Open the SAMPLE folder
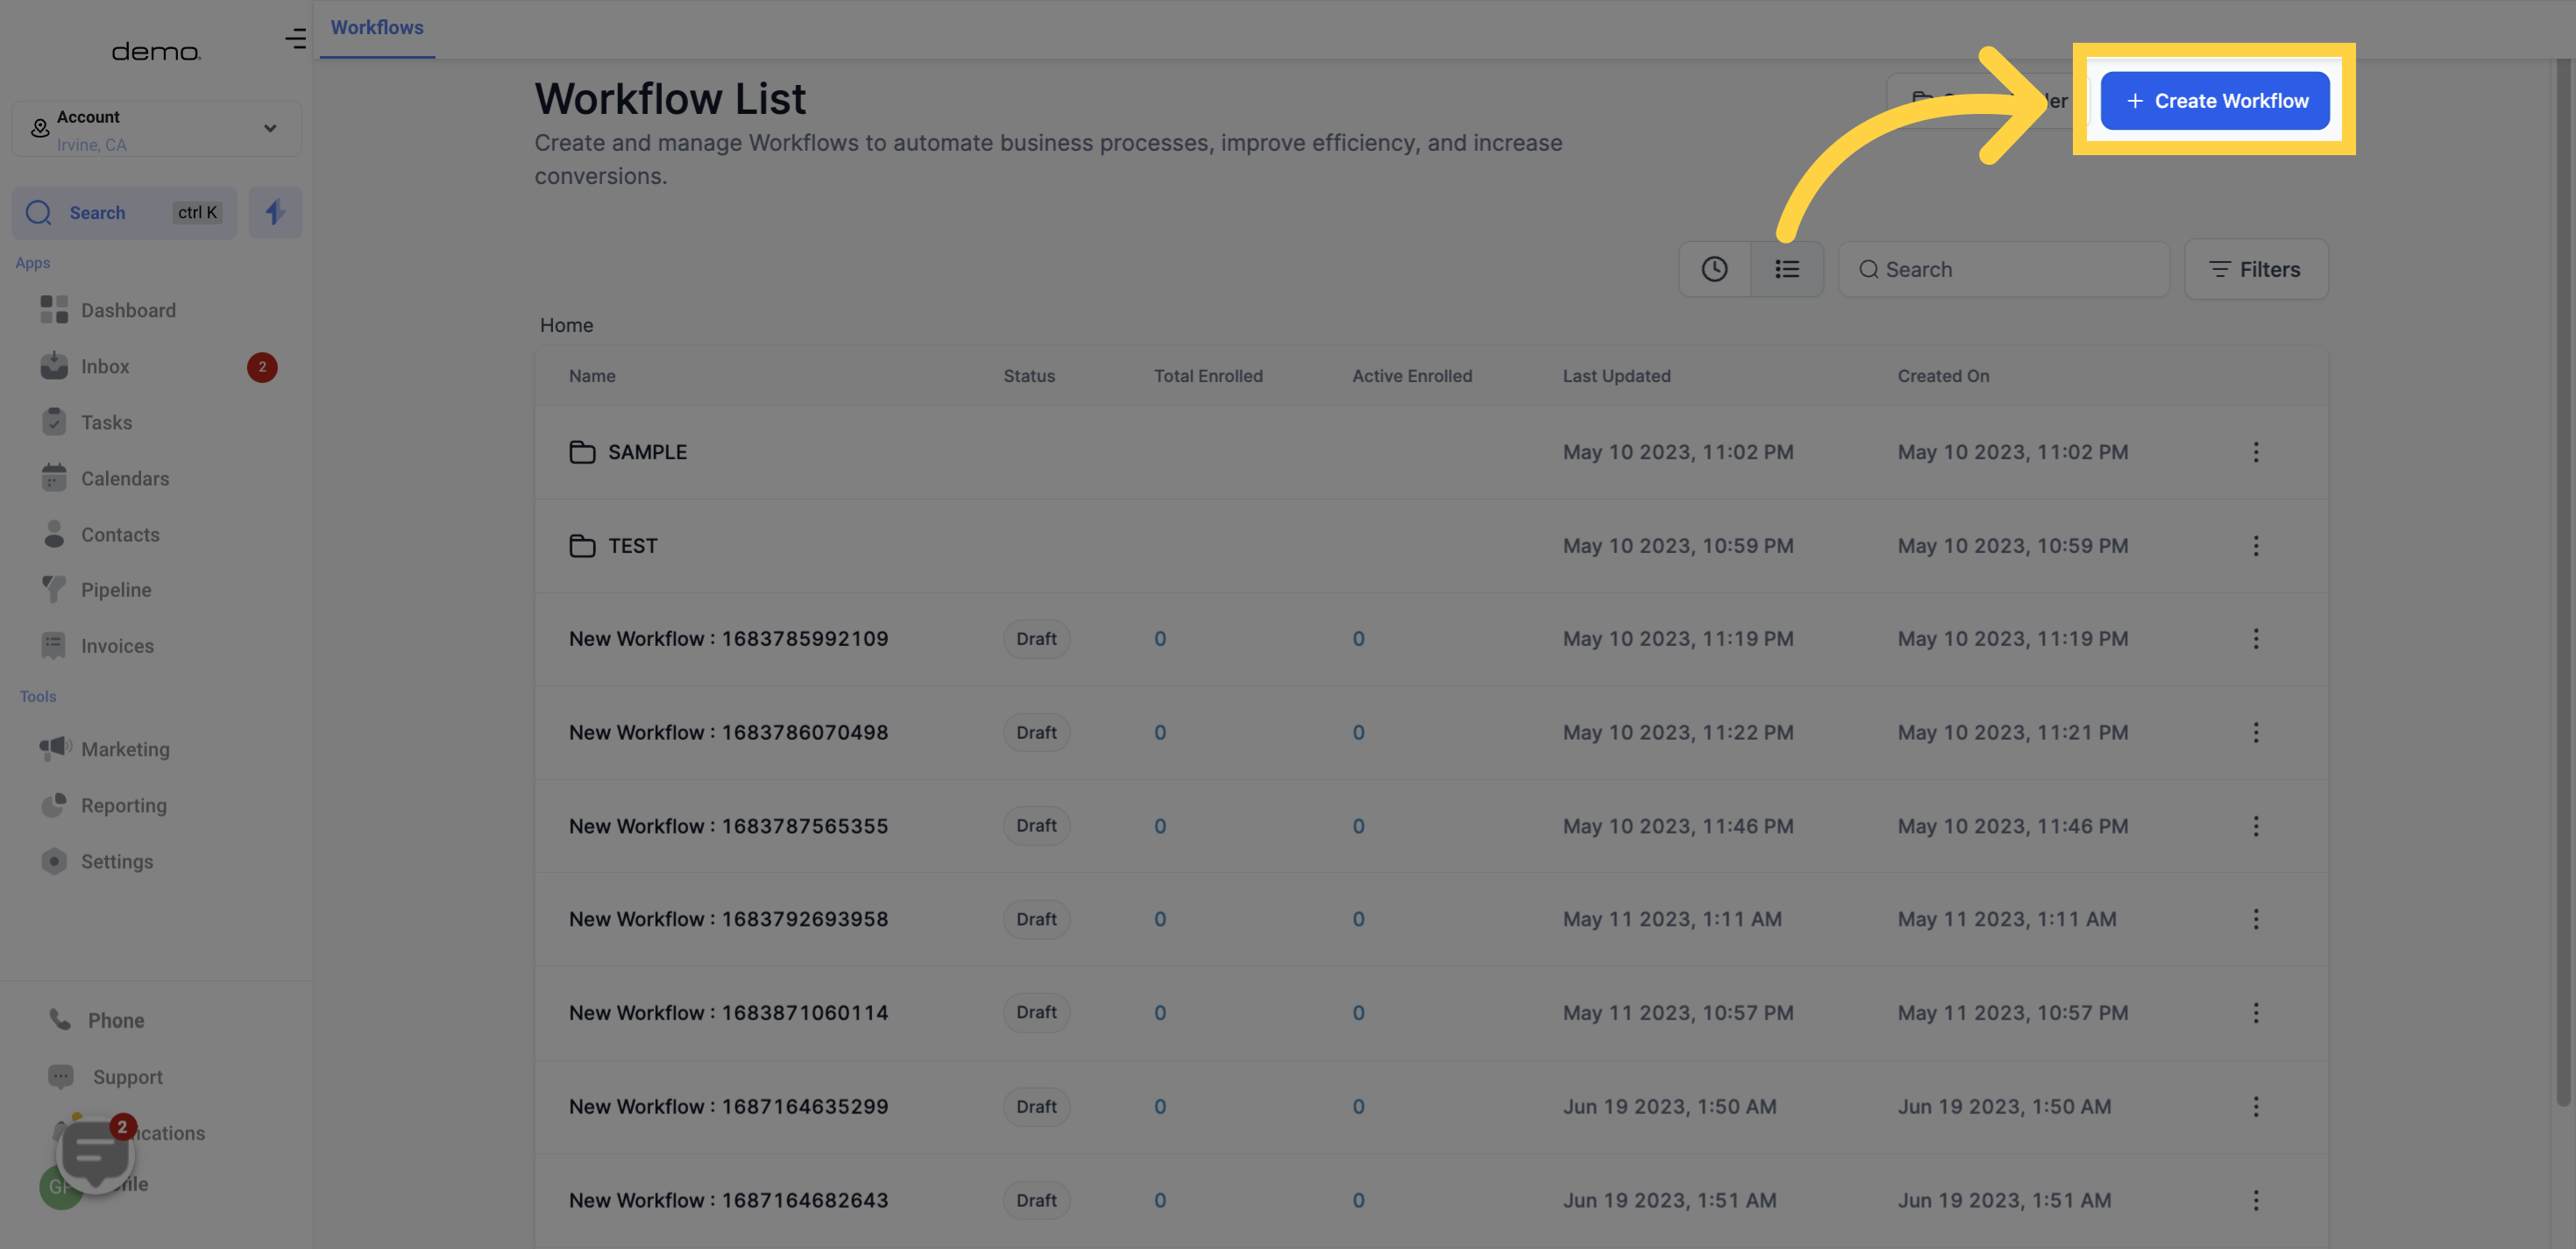The height and width of the screenshot is (1249, 2576). 647,452
